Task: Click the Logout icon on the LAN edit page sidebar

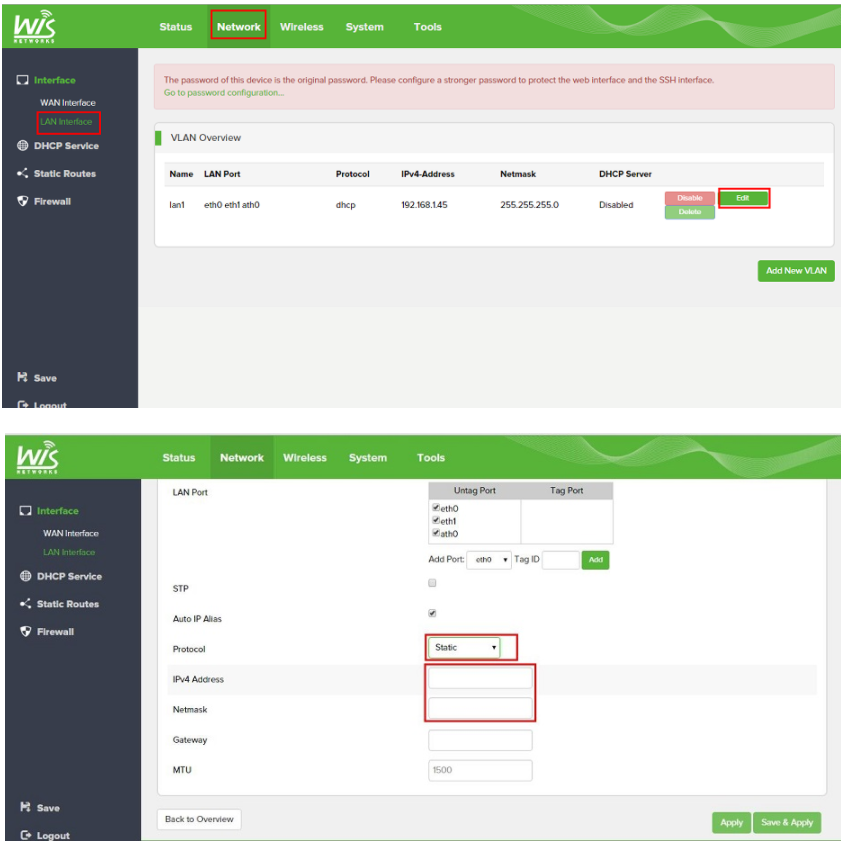Action: pyautogui.click(x=26, y=835)
